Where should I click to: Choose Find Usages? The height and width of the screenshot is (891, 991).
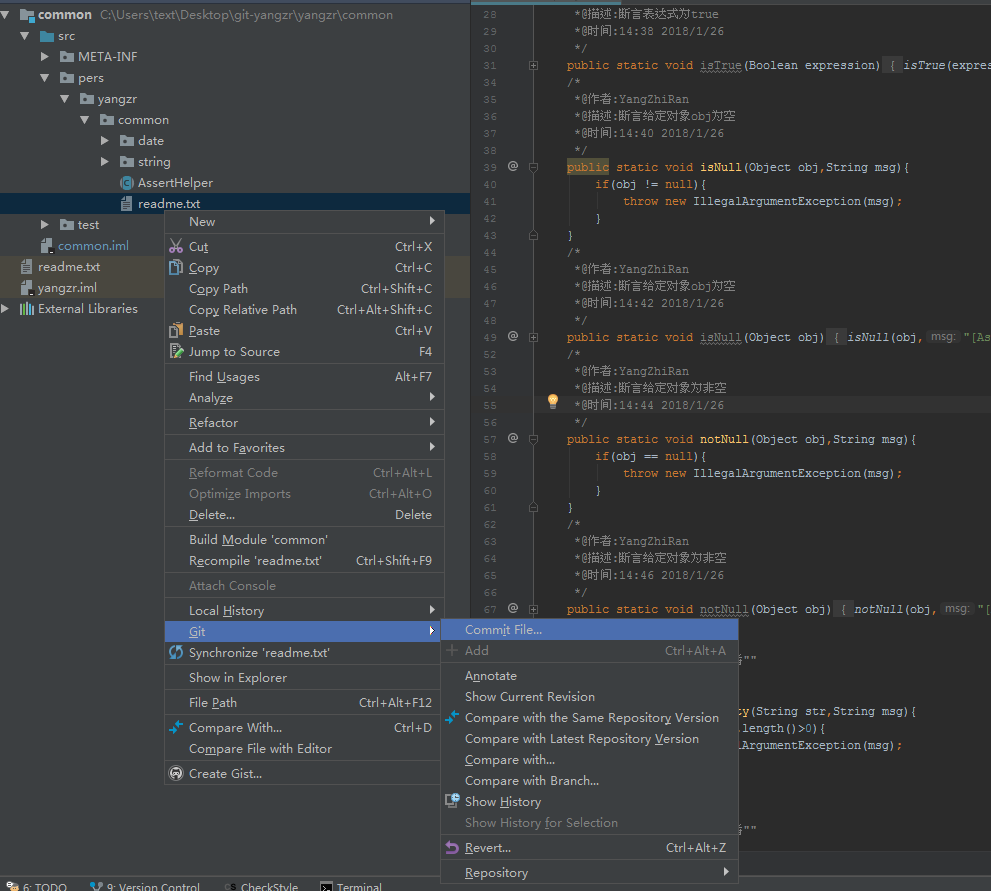(305, 377)
